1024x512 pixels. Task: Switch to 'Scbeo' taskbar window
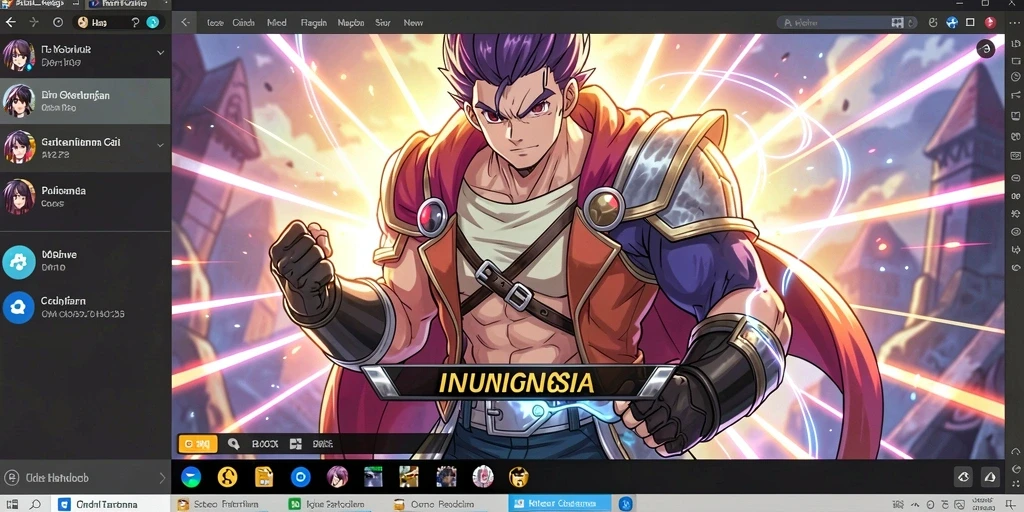[x=227, y=504]
